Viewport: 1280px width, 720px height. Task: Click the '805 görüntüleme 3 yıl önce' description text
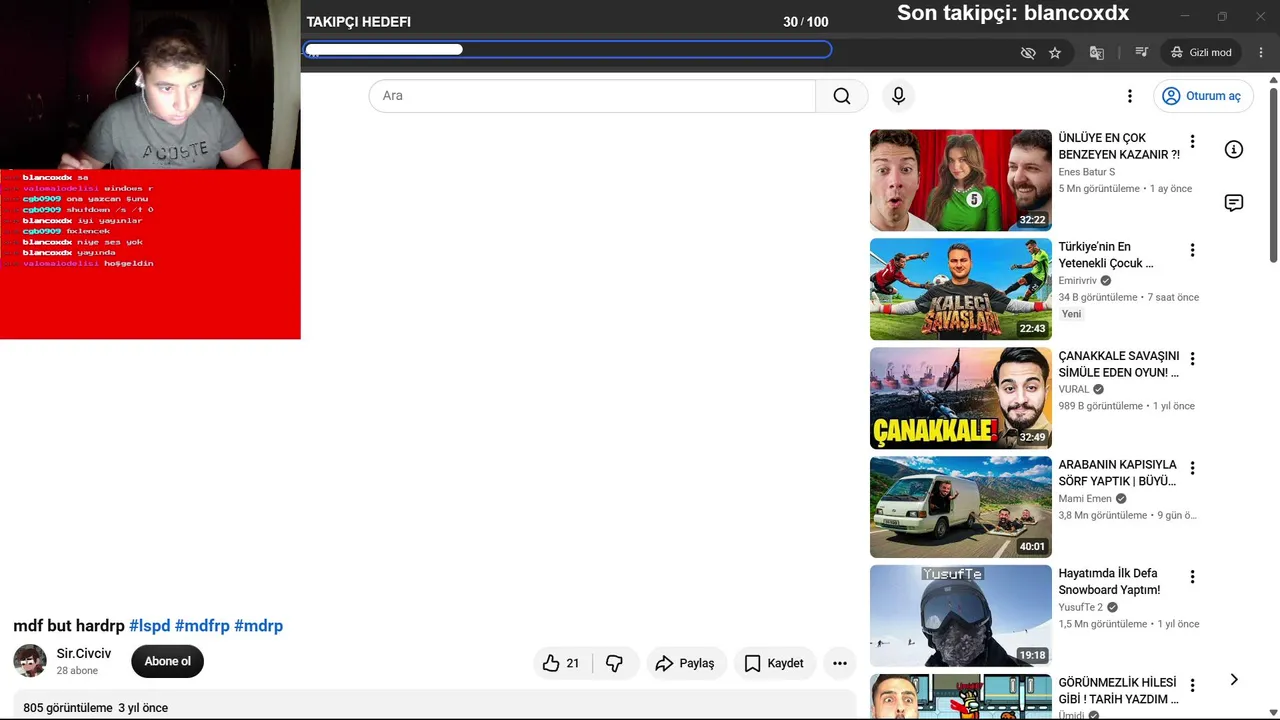pos(96,708)
